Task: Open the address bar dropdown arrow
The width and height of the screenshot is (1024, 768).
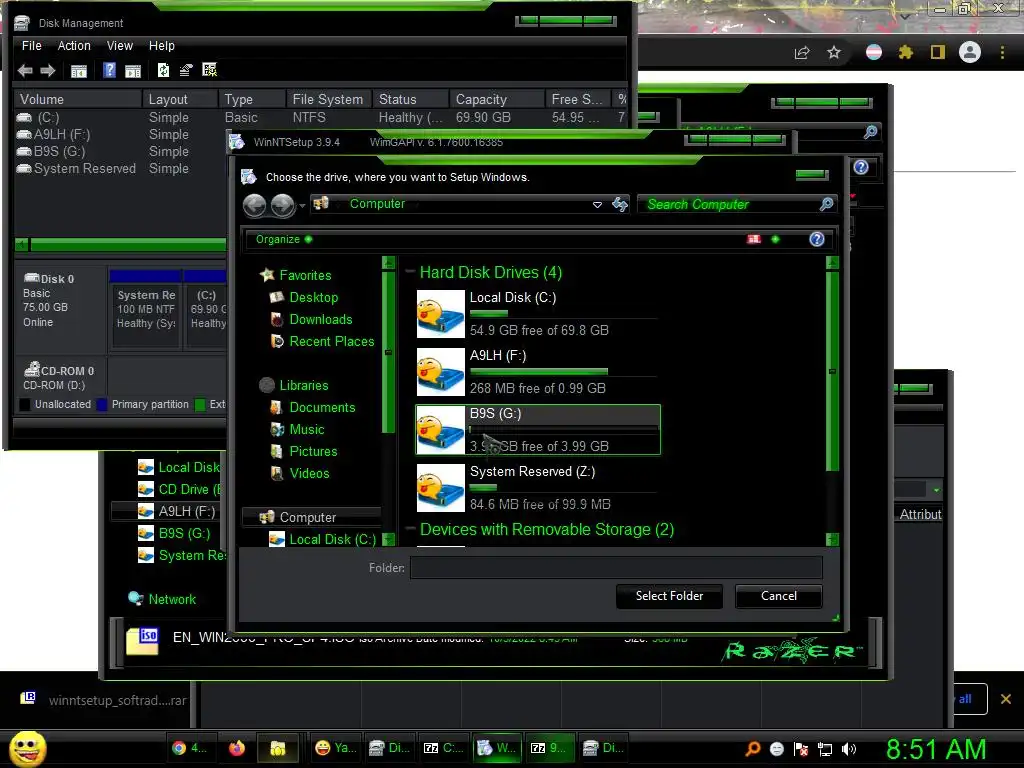Action: (597, 204)
